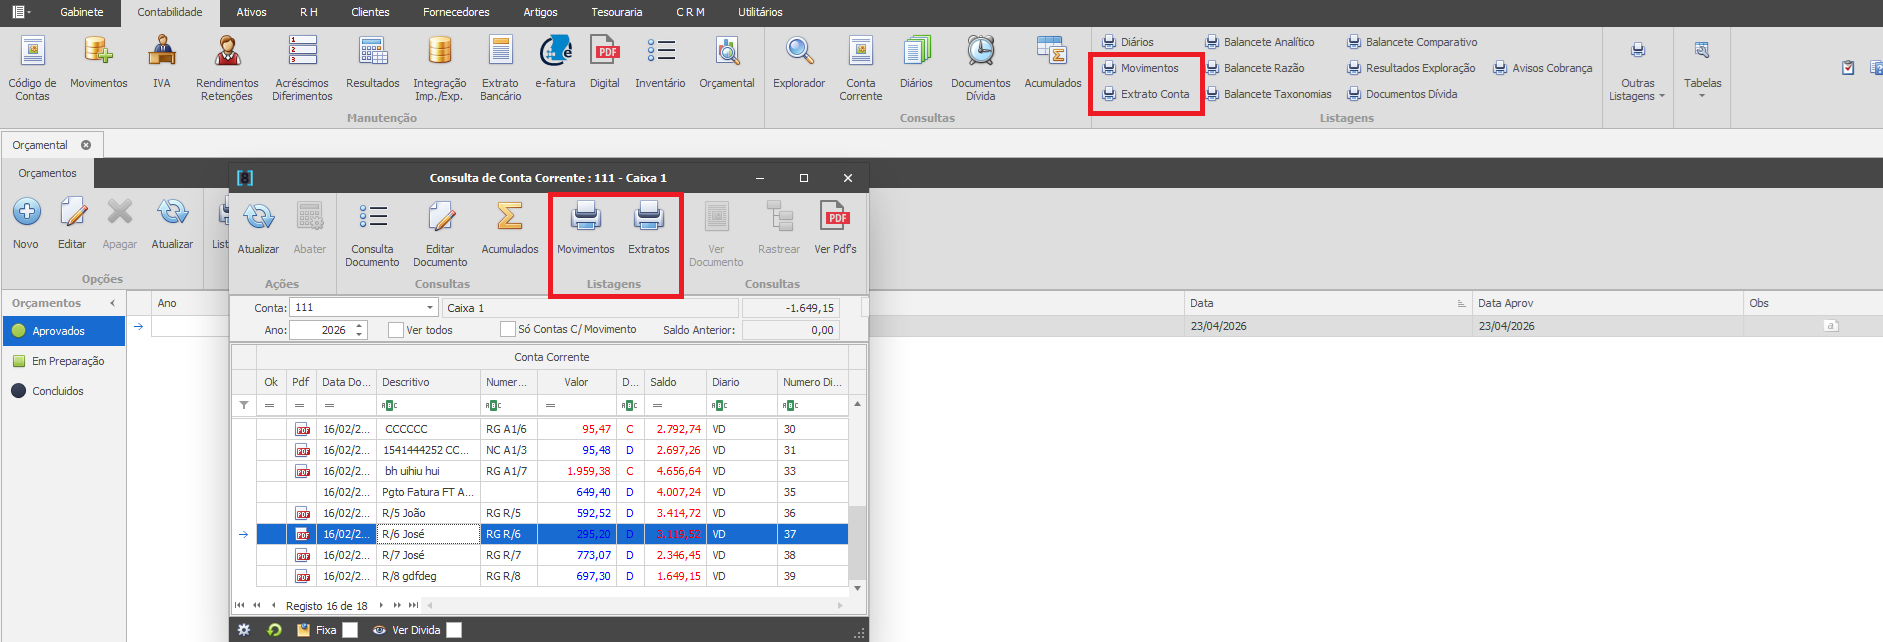1883x642 pixels.
Task: Select Em Preparação budget status
Action: (x=67, y=361)
